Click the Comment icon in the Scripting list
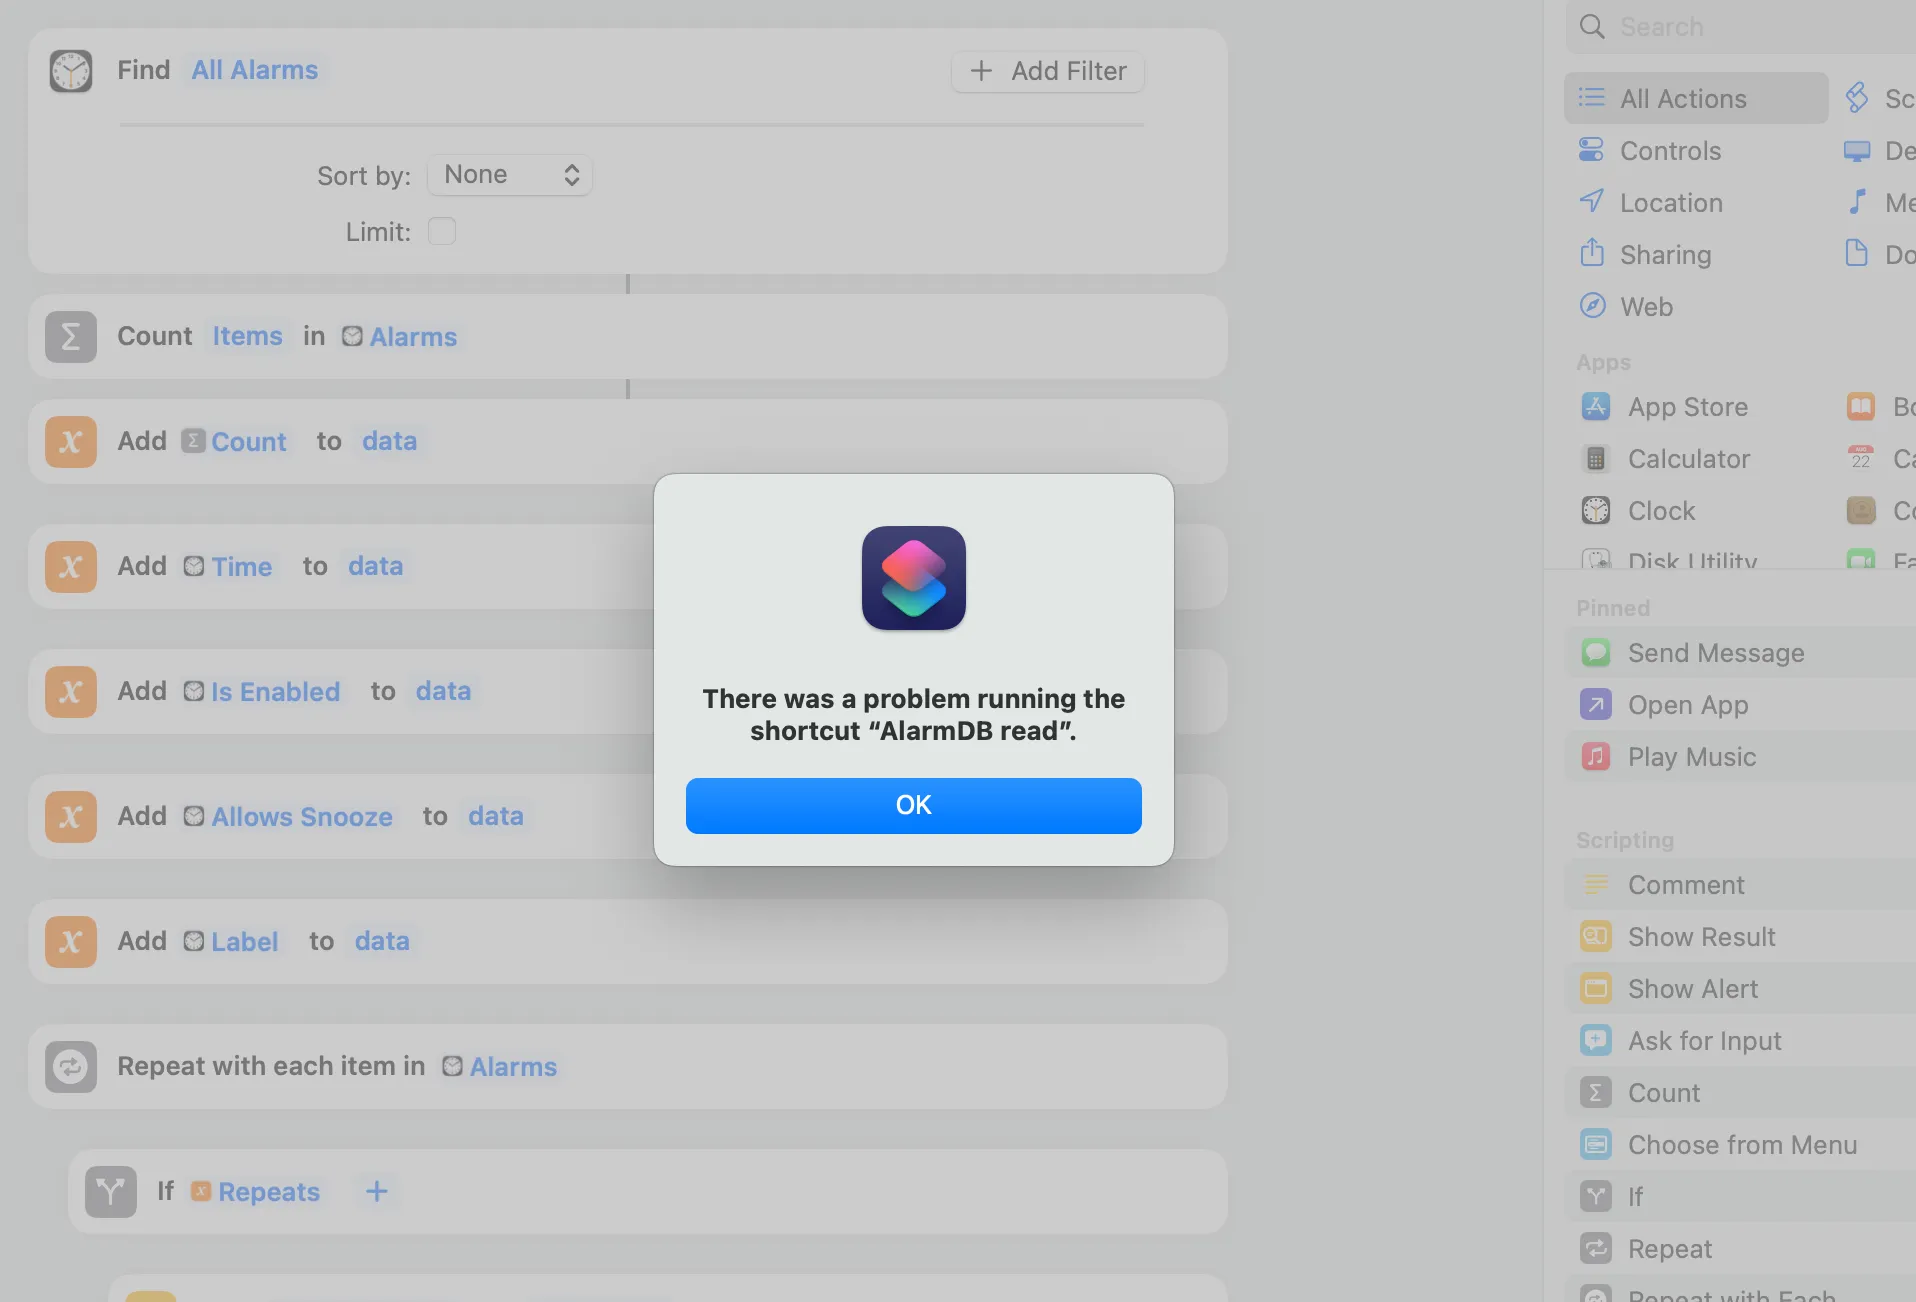The width and height of the screenshot is (1916, 1302). click(1595, 885)
